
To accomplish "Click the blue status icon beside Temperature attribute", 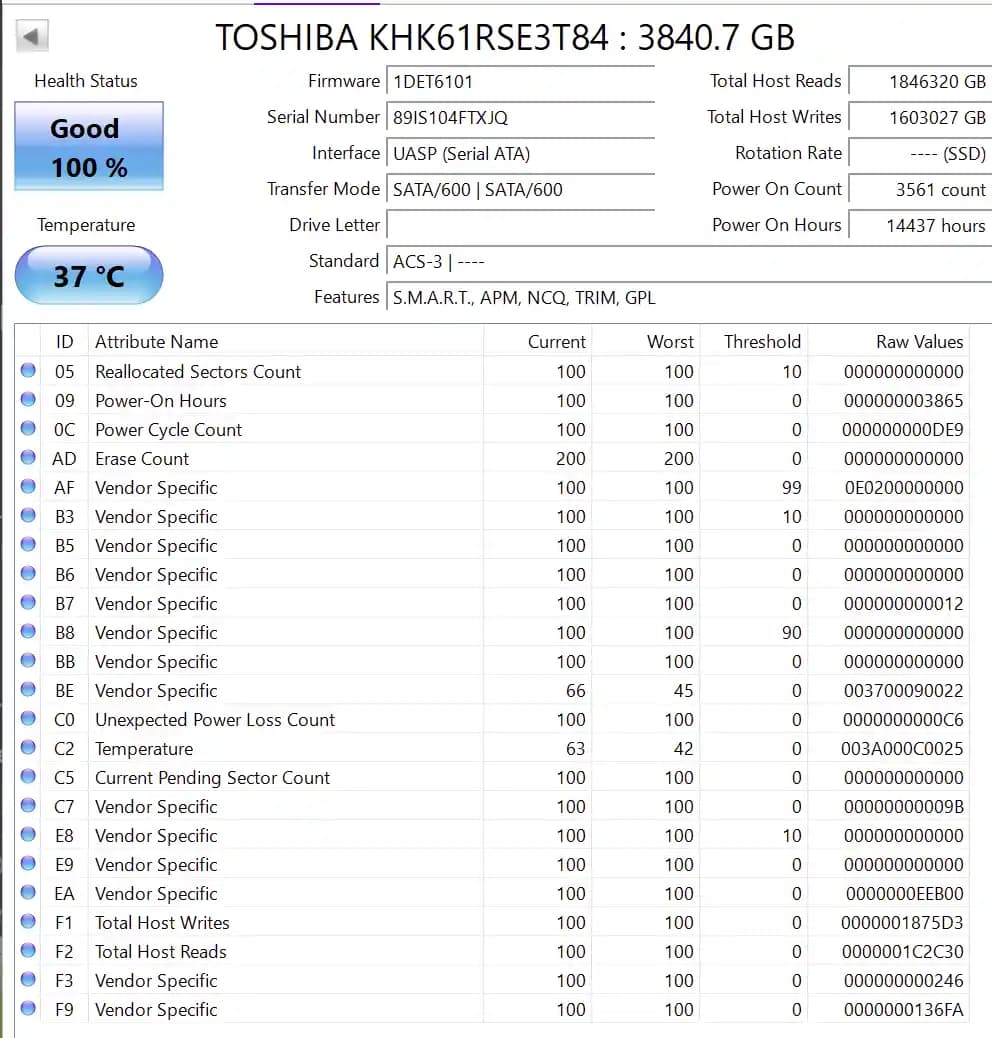I will click(26, 748).
